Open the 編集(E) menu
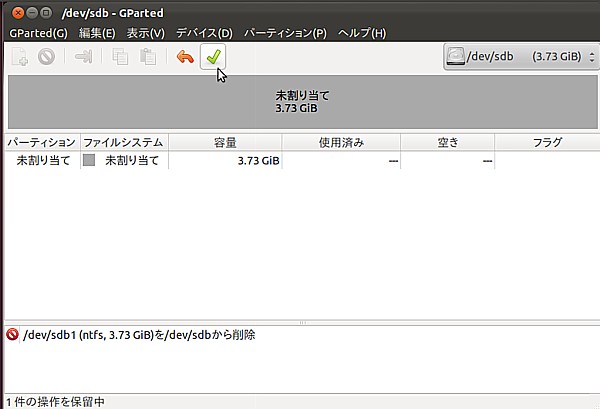600x409 pixels. (x=97, y=33)
